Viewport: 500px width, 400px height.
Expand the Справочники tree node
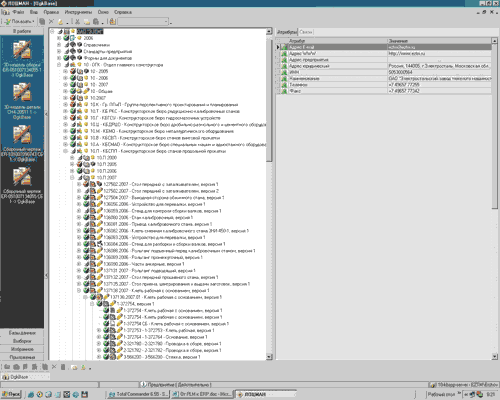59,45
